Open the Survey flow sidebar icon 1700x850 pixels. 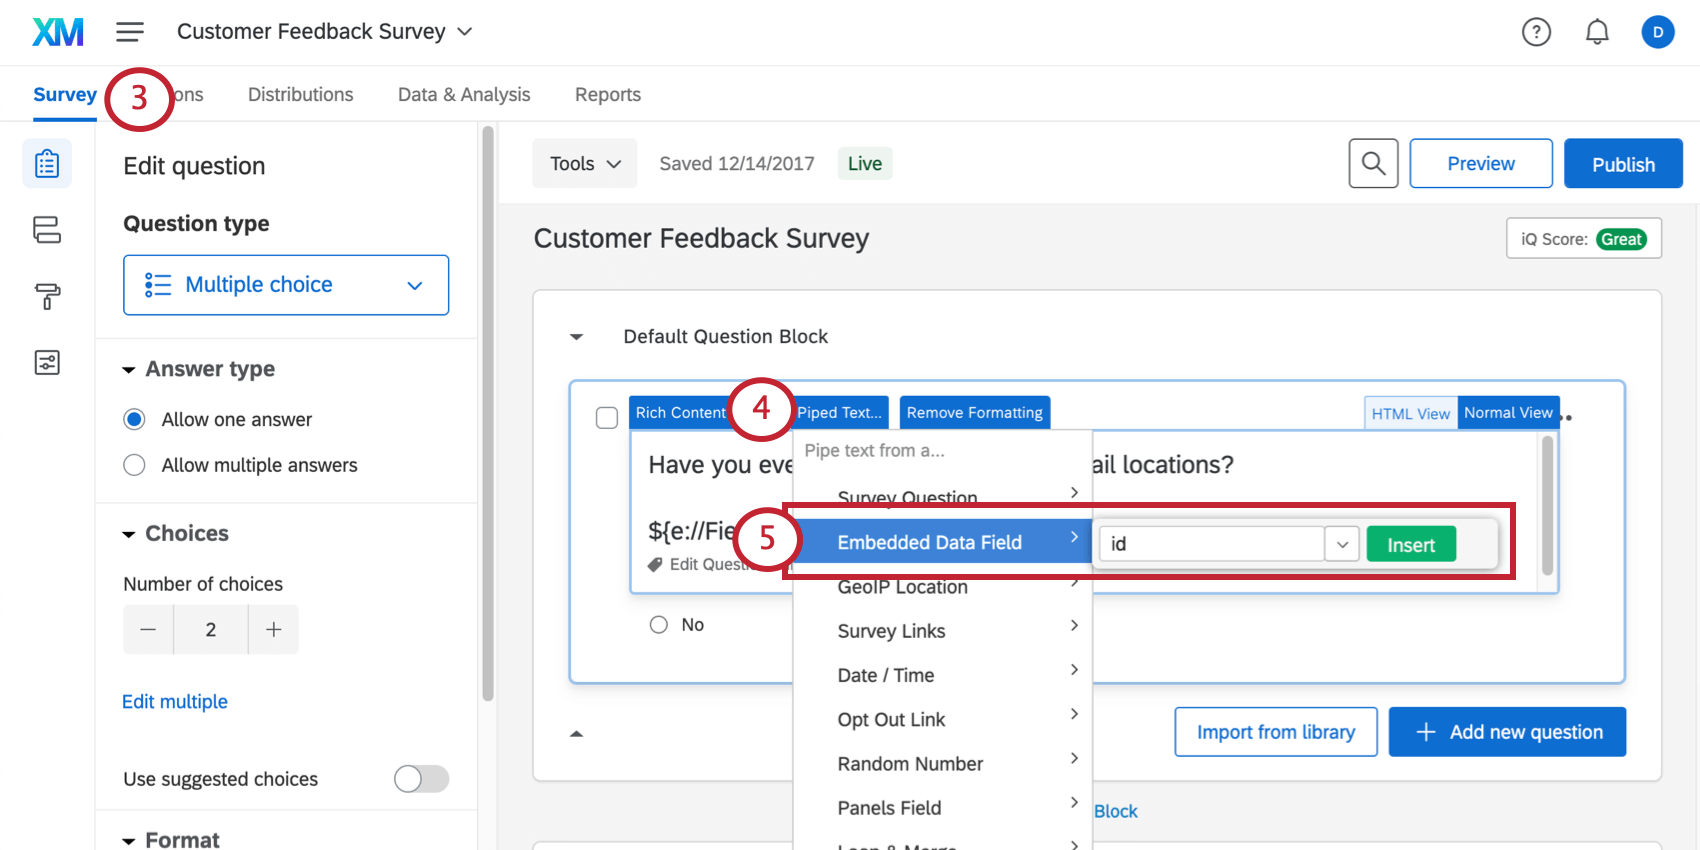point(47,230)
